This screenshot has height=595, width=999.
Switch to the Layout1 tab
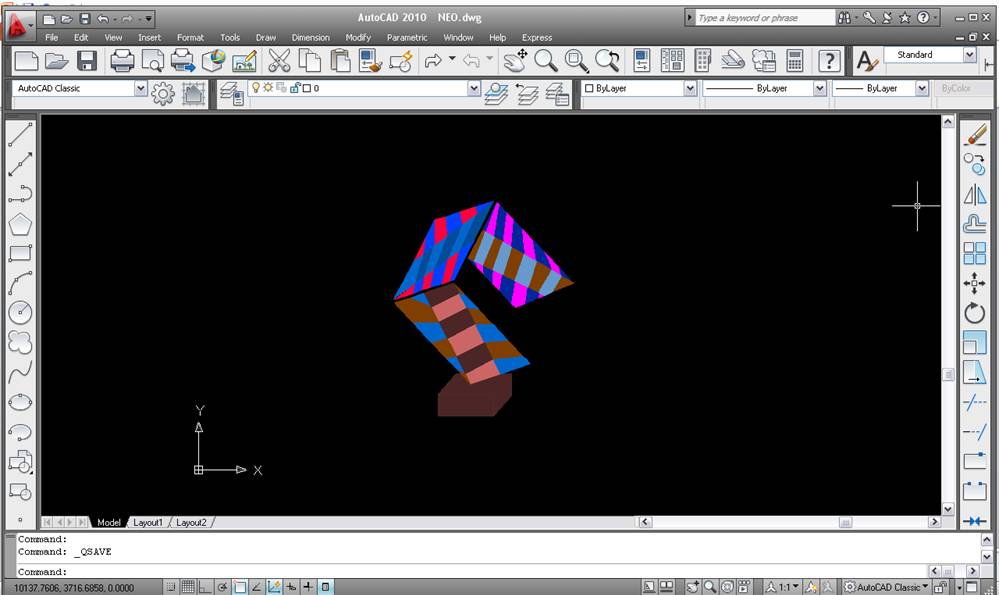148,522
